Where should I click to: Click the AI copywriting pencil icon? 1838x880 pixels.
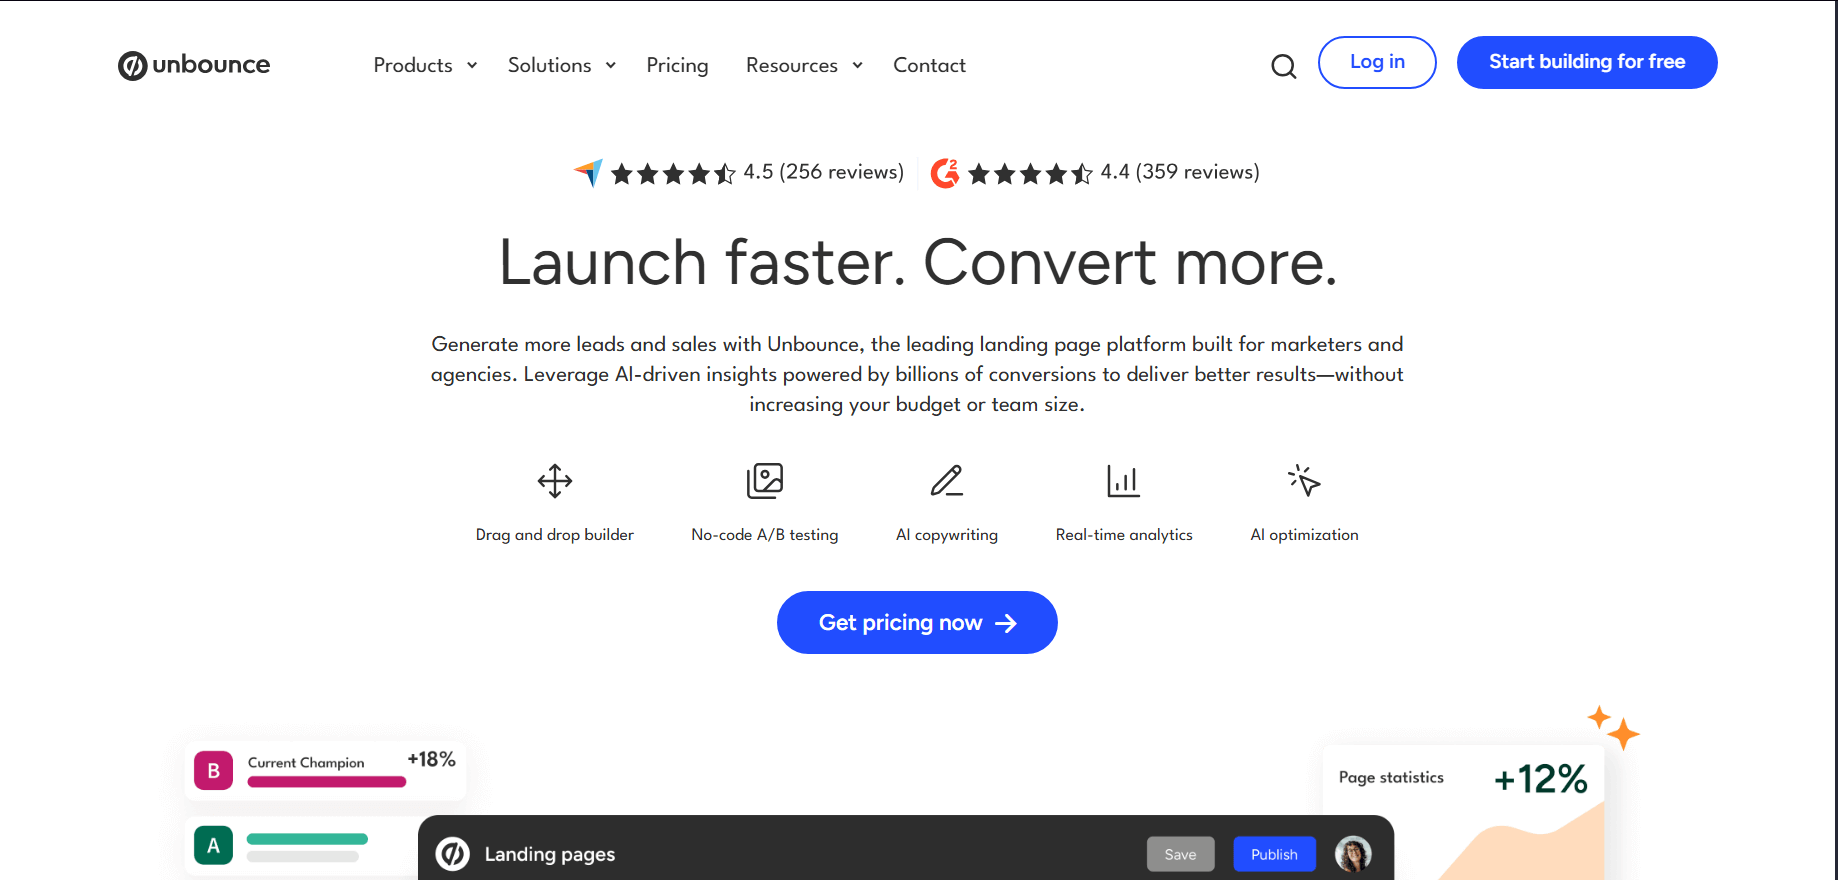tap(947, 481)
